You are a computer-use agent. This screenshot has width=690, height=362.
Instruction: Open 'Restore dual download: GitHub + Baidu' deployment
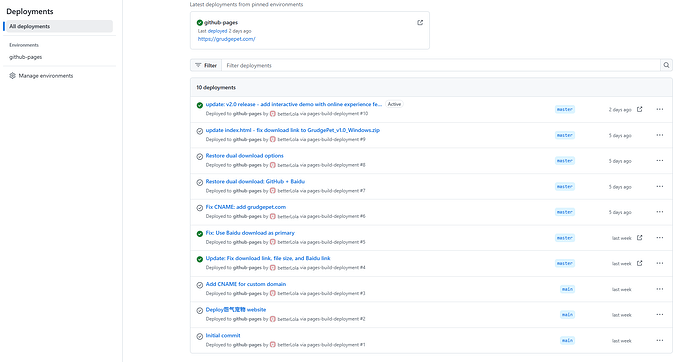[x=255, y=181]
